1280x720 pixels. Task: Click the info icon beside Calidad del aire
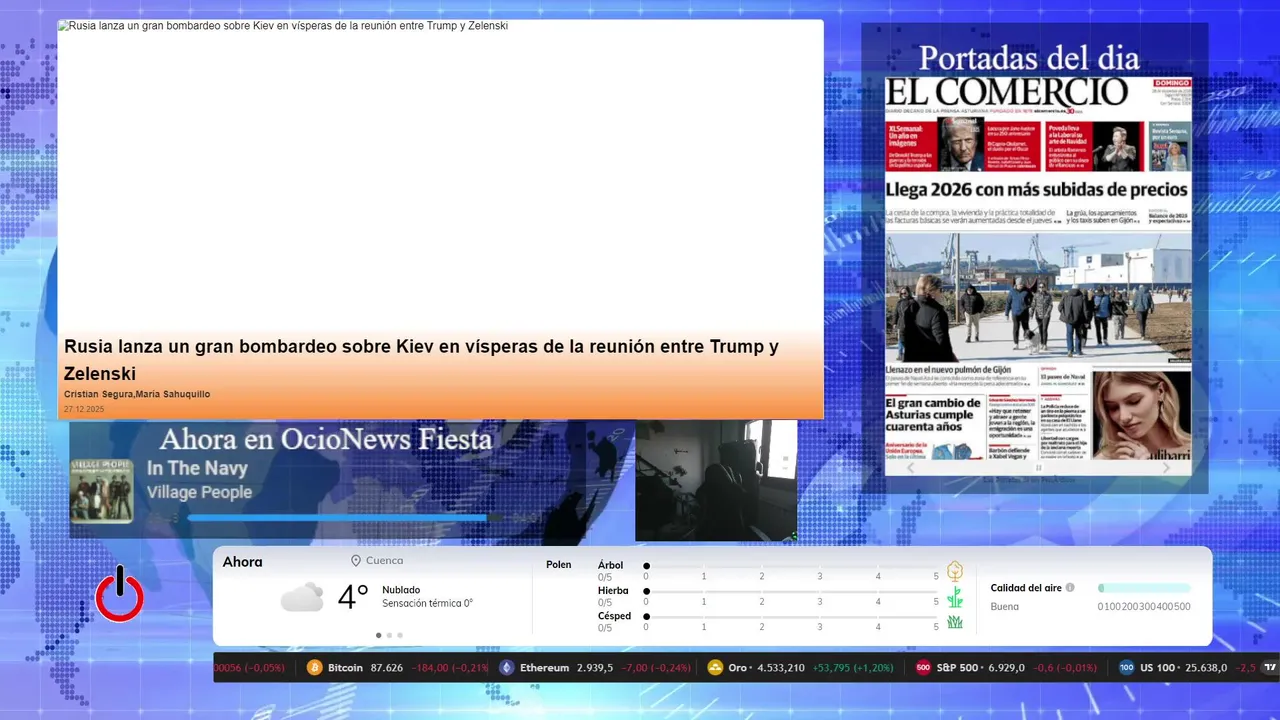click(1070, 588)
